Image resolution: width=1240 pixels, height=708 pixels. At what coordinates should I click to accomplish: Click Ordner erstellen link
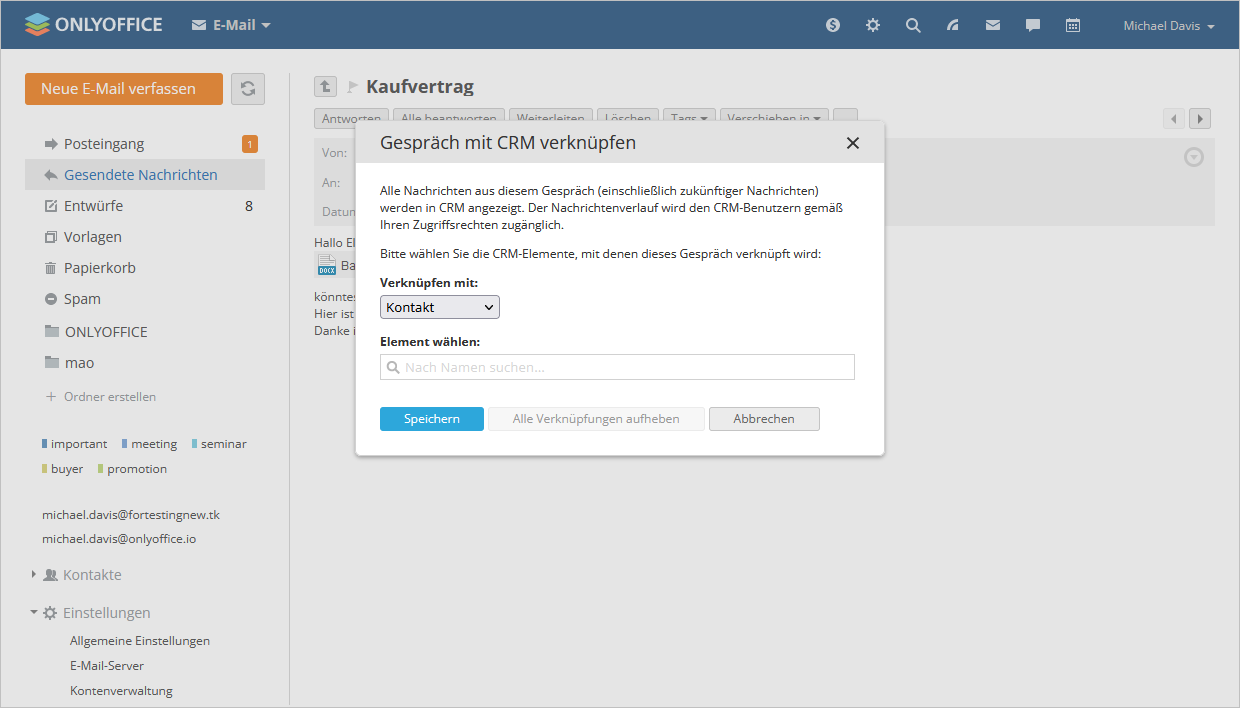point(101,397)
